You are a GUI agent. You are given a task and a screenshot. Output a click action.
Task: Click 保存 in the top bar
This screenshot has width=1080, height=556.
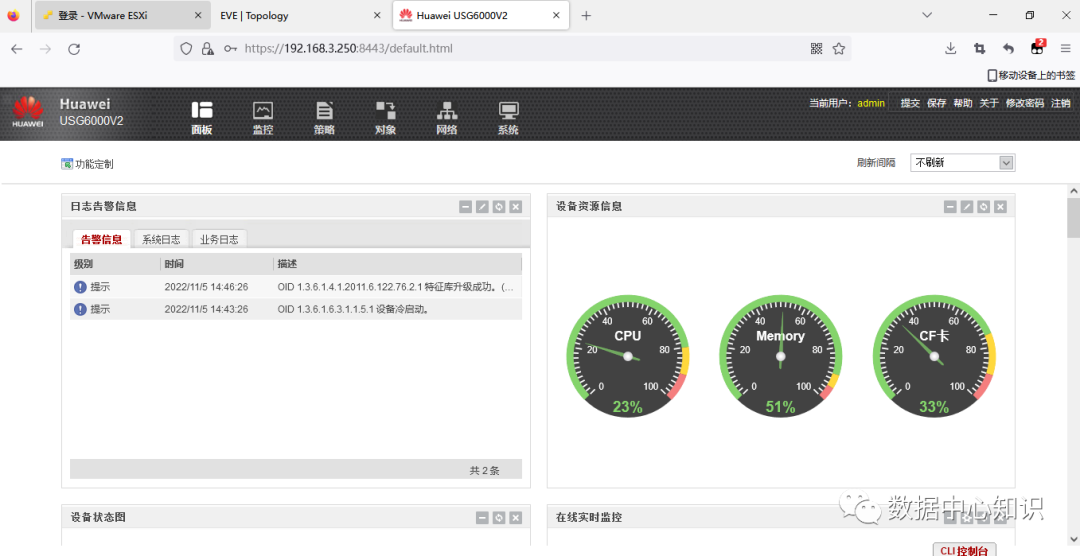[936, 103]
